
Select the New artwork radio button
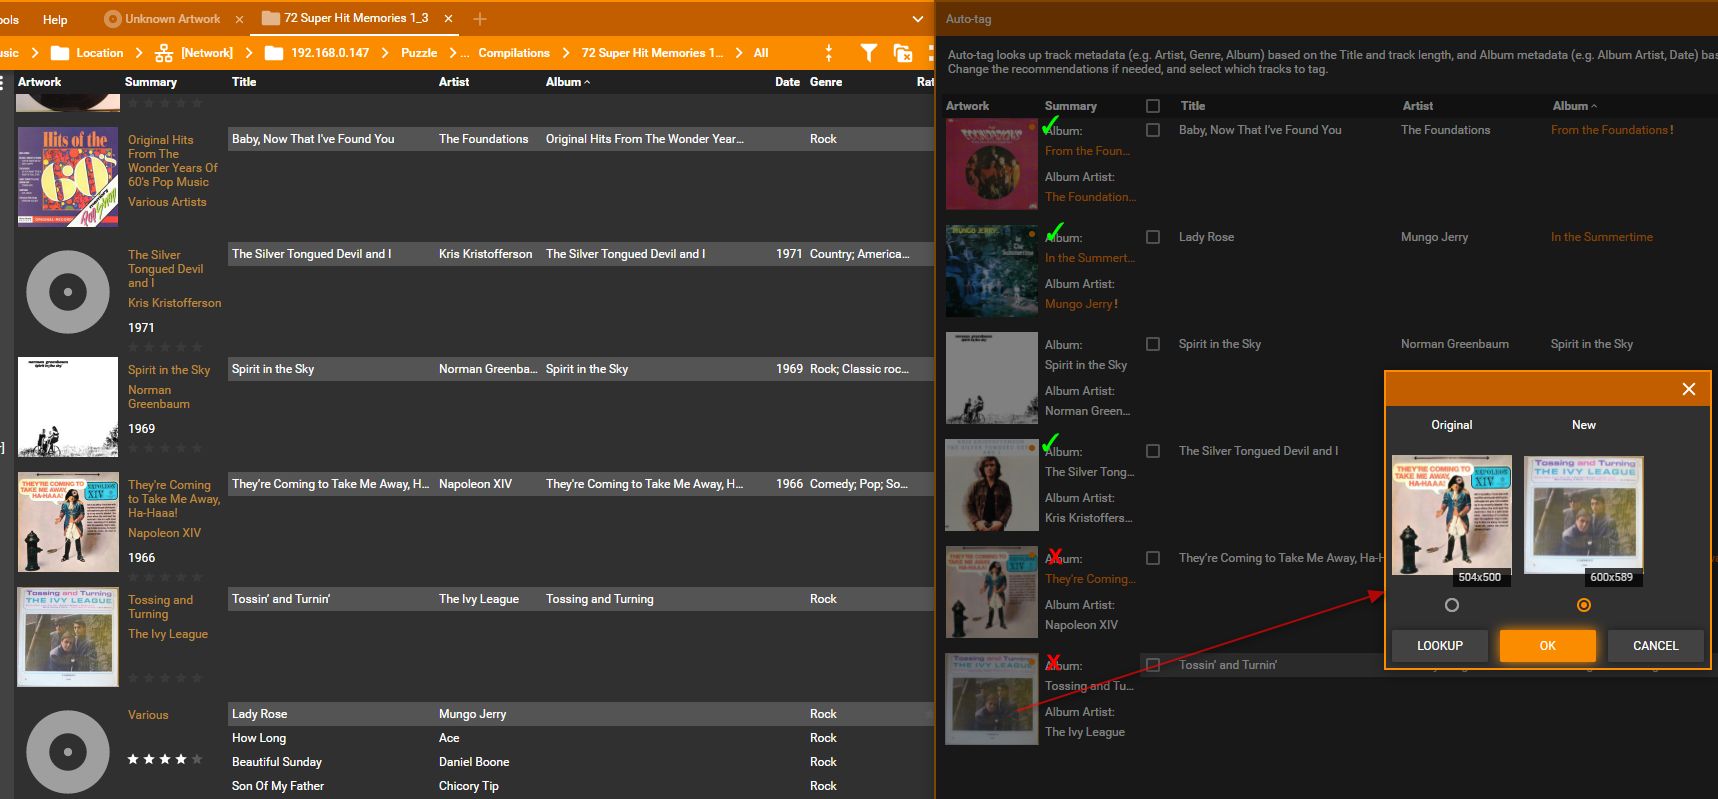(1583, 605)
